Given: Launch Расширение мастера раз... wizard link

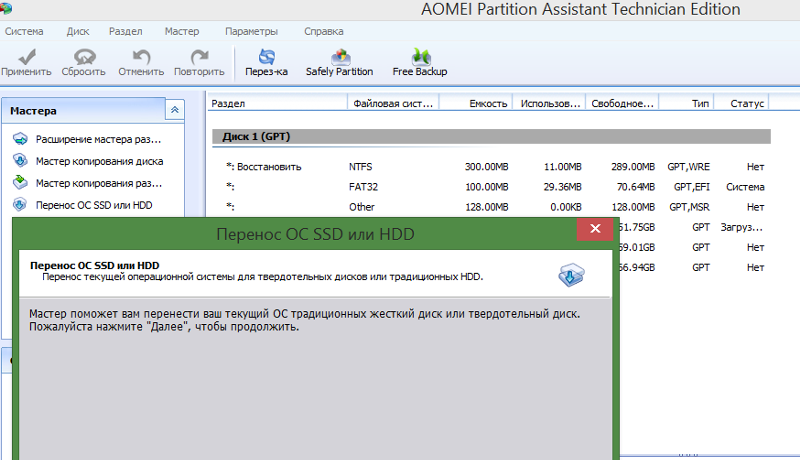Looking at the screenshot, I should (x=98, y=139).
